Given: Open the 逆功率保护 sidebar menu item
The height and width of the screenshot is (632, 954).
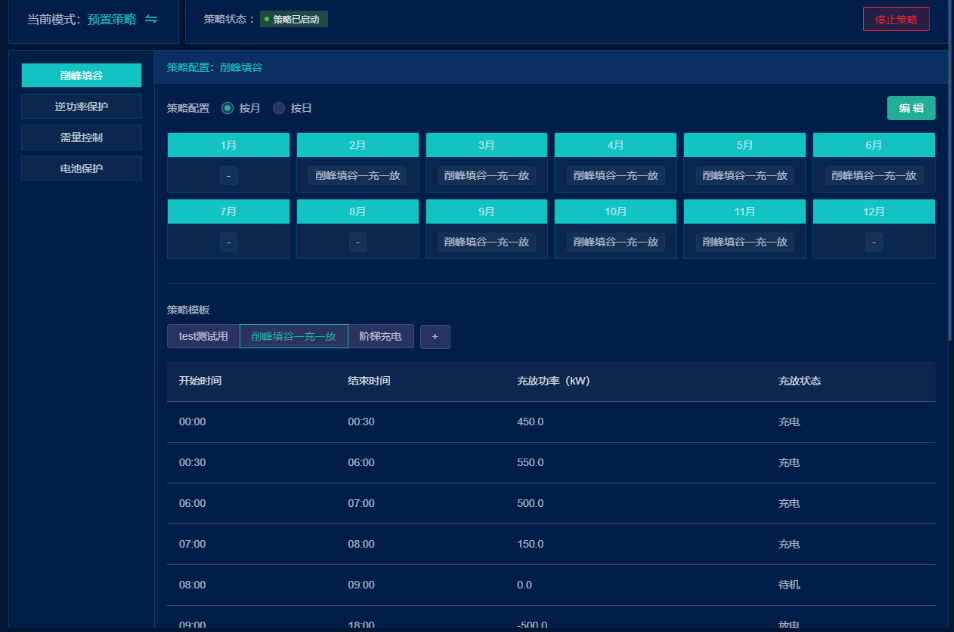Looking at the screenshot, I should (82, 106).
